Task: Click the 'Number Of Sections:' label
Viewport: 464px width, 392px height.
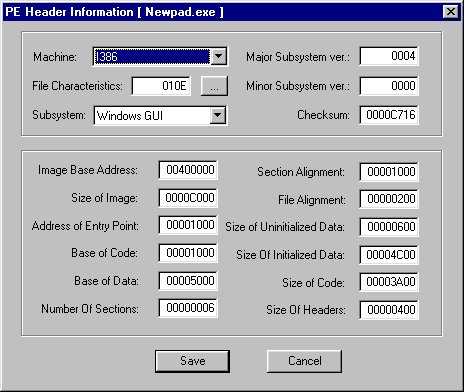Action: click(90, 309)
